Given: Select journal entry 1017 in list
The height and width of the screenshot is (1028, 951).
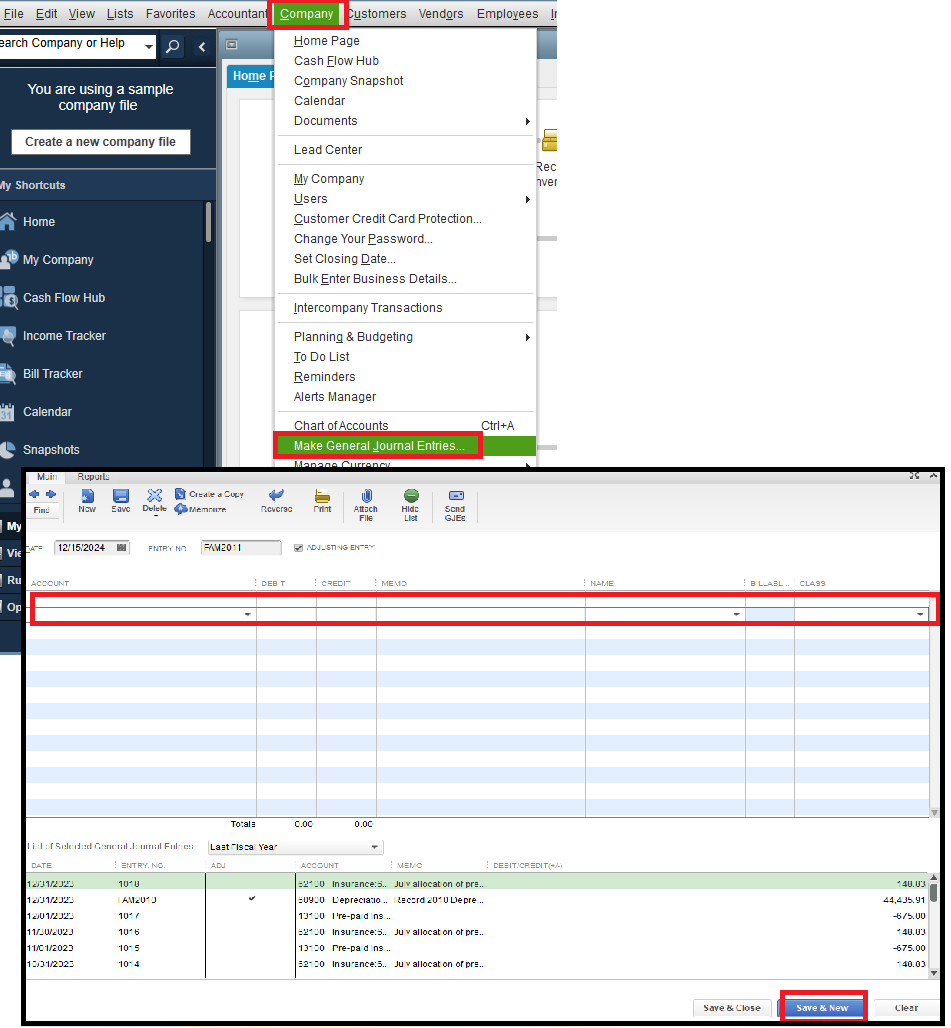Looking at the screenshot, I should [x=477, y=916].
